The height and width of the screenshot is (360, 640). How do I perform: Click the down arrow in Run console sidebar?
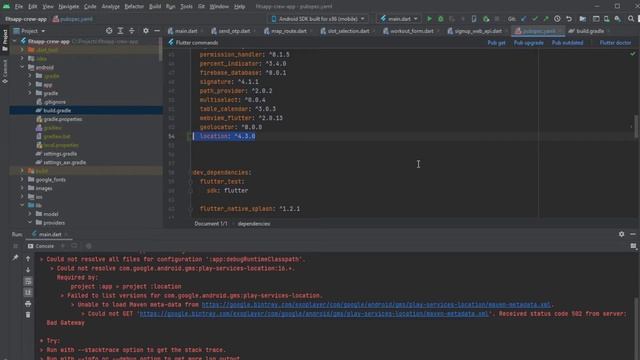click(x=28, y=270)
